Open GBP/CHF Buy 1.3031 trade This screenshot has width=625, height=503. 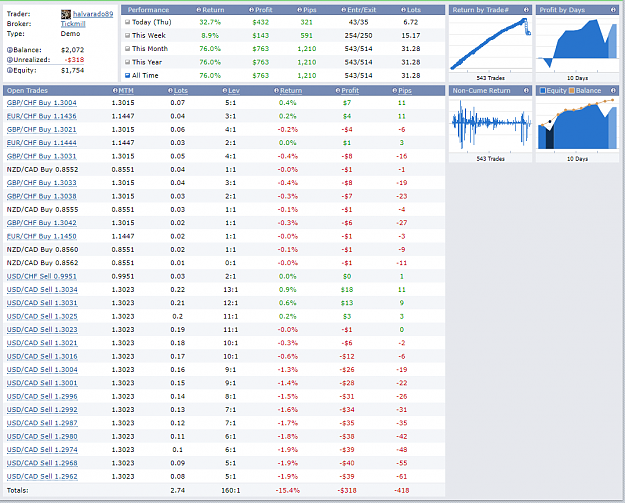pyautogui.click(x=41, y=156)
